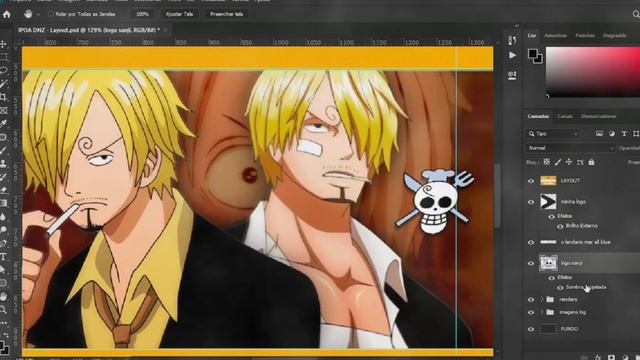Lock transparent pixels icon
The width and height of the screenshot is (640, 360).
pos(547,162)
